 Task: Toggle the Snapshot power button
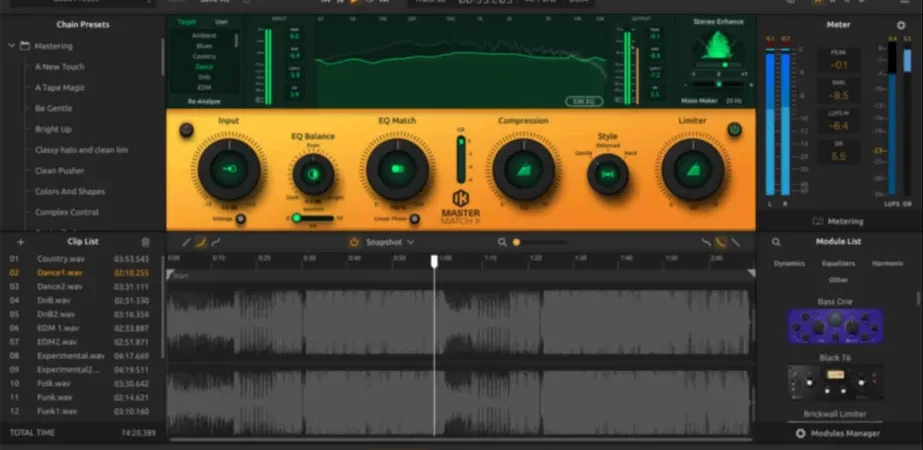[354, 242]
